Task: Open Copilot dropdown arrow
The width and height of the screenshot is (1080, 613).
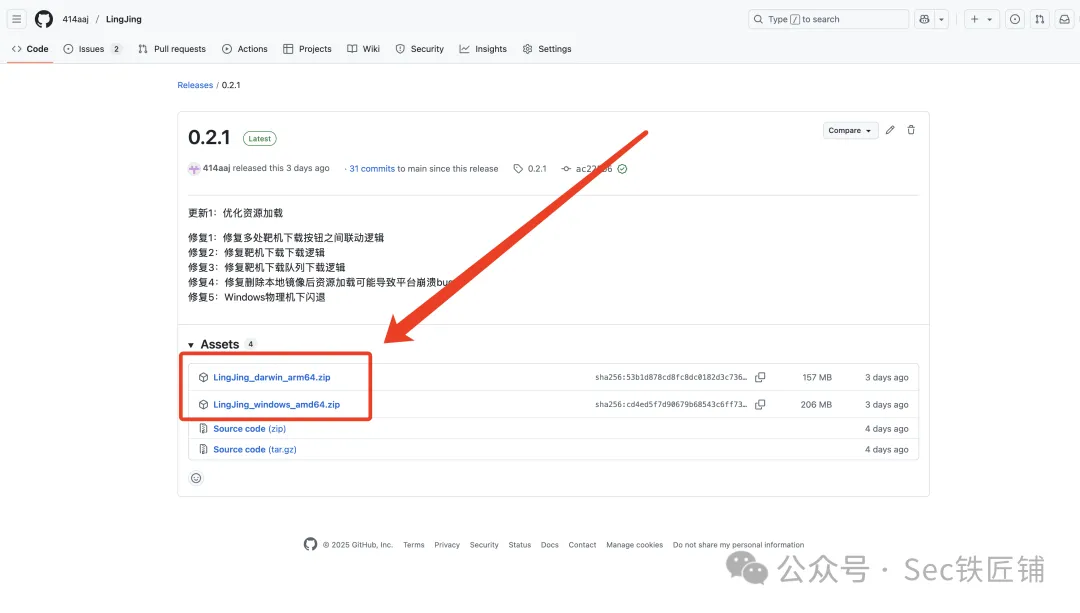Action: (x=942, y=19)
